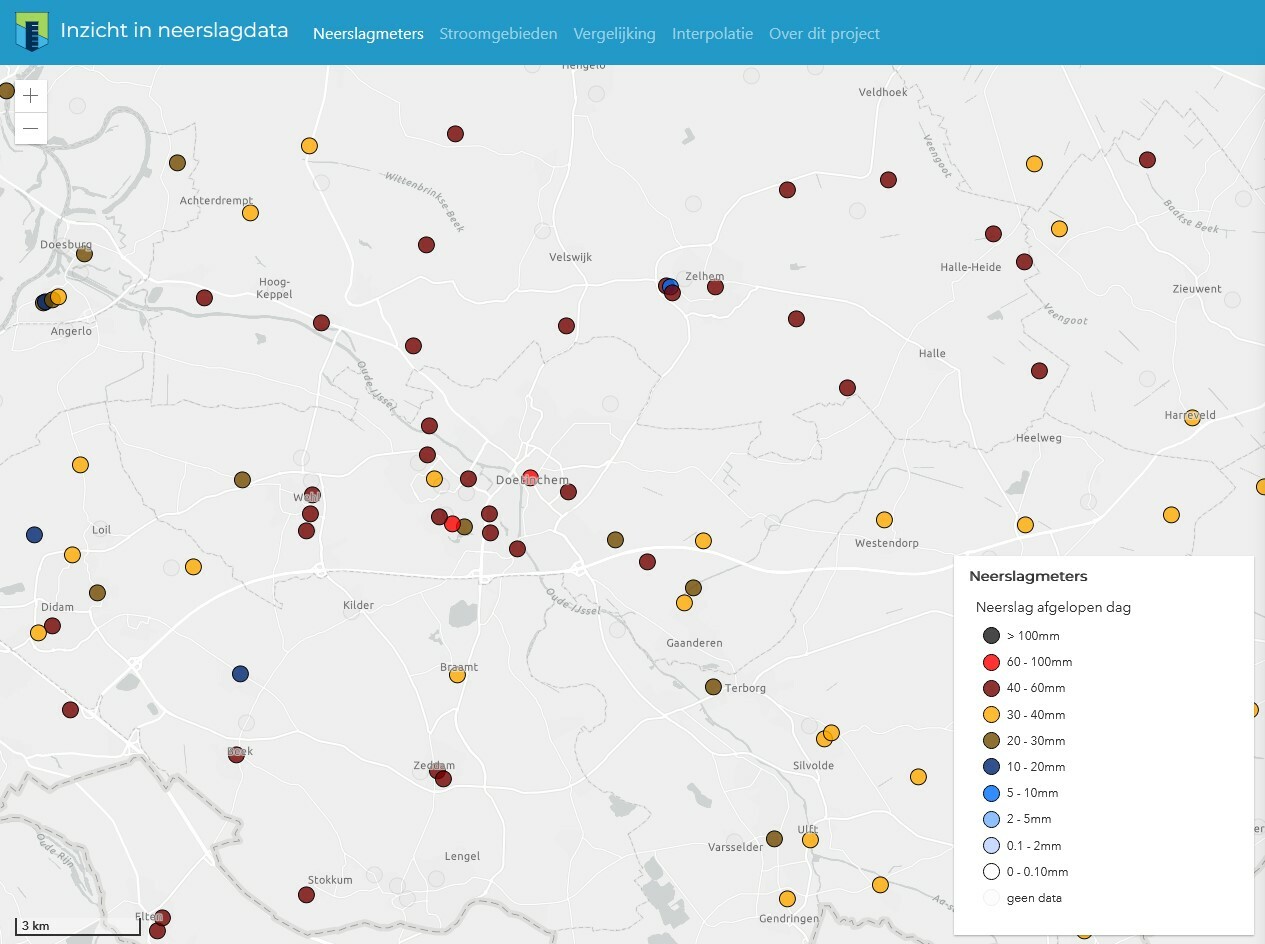This screenshot has width=1265, height=944.
Task: Switch to the Stroomgebieden tab
Action: point(498,34)
